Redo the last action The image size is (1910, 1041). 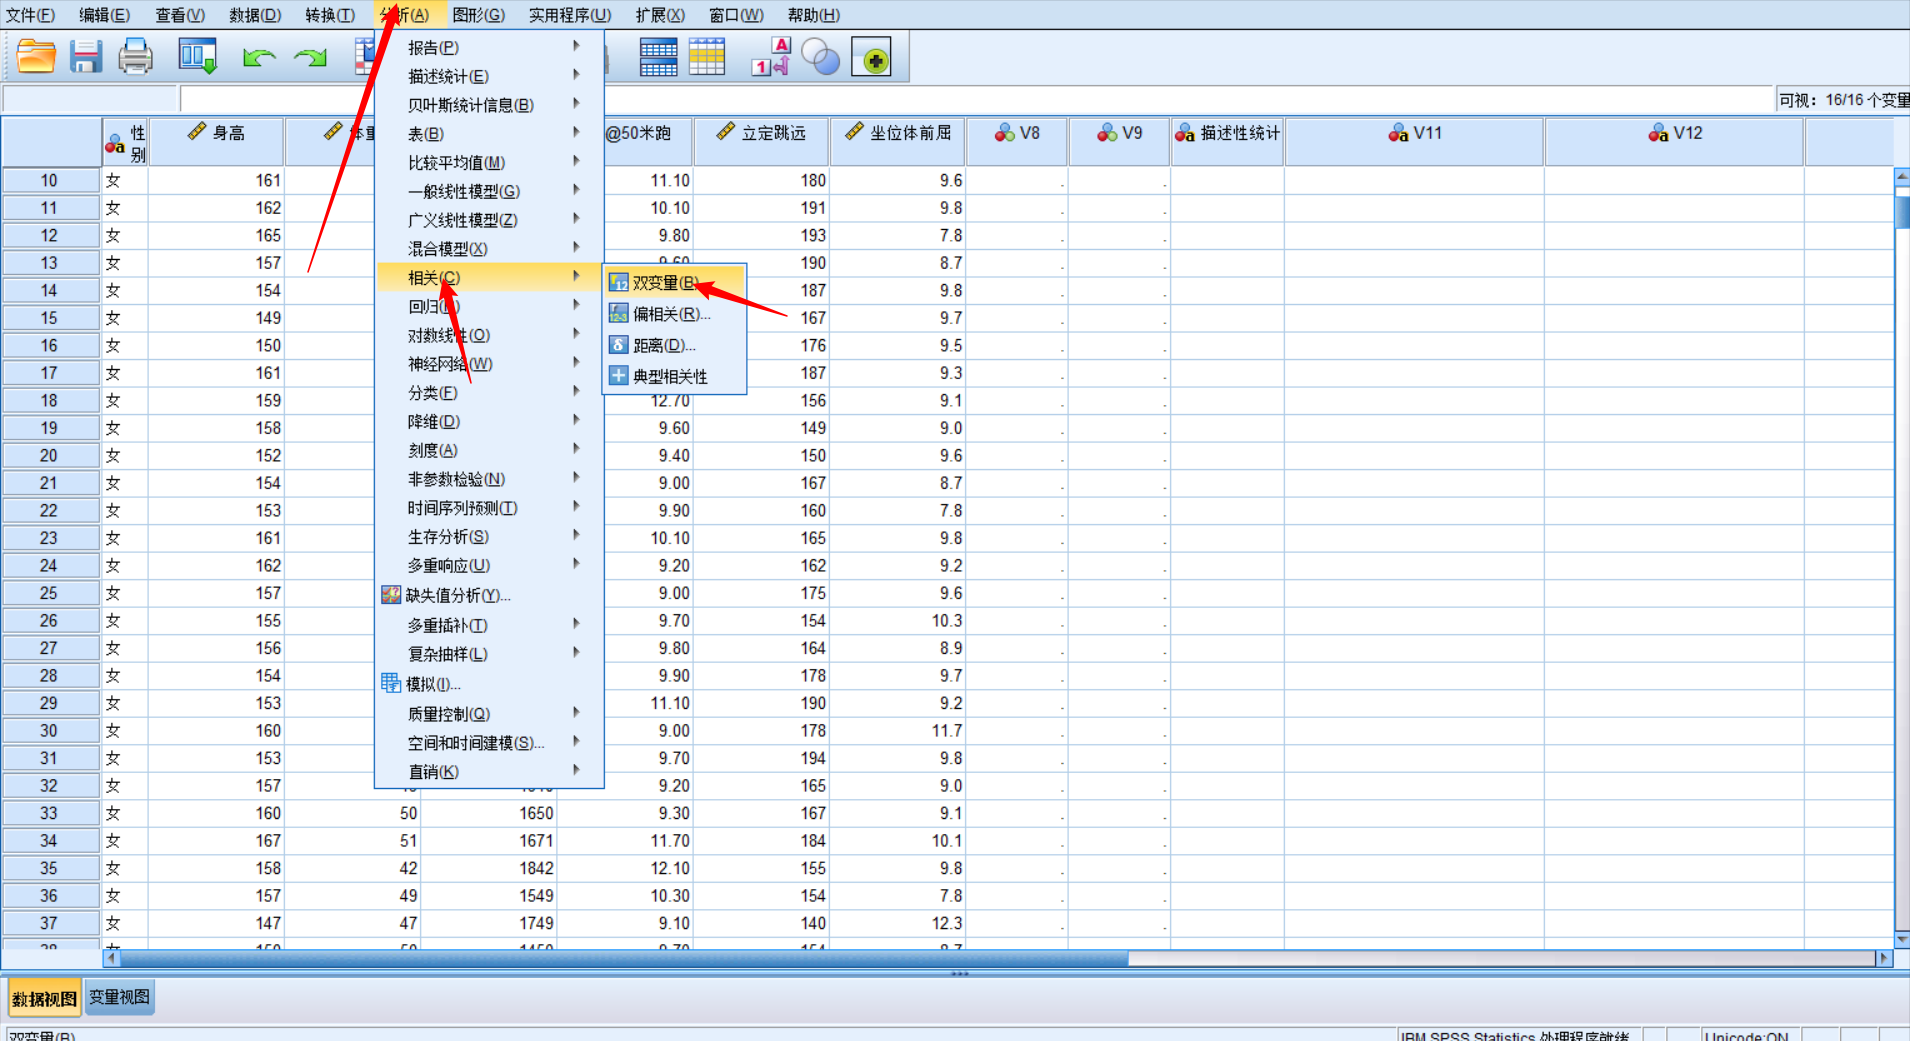[310, 56]
